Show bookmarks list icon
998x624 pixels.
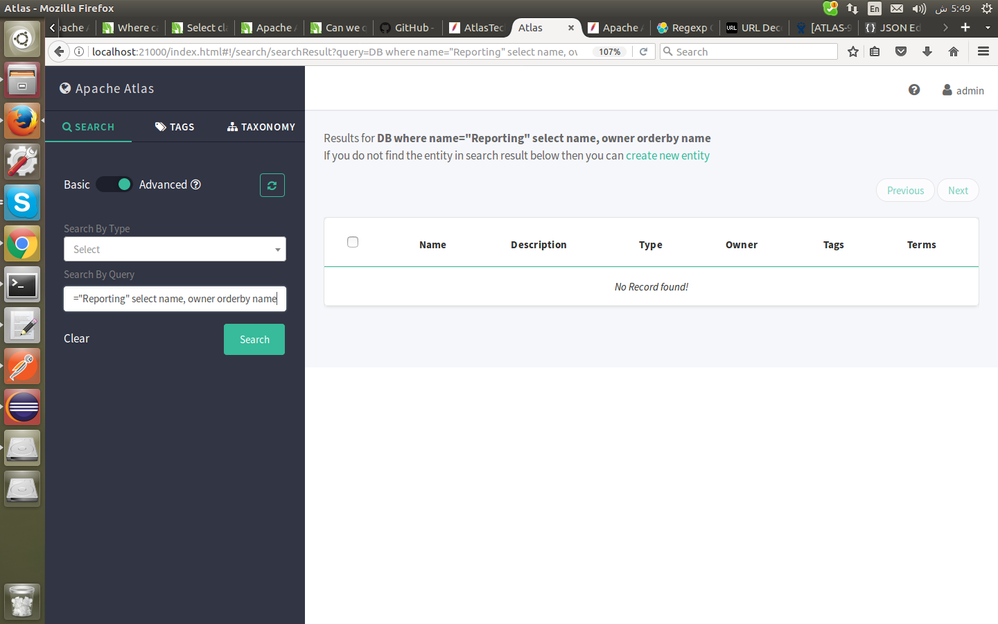tap(875, 52)
